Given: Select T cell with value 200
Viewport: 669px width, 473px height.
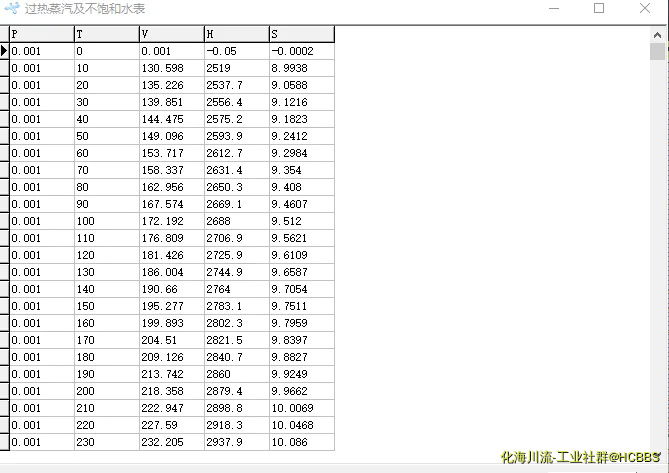Looking at the screenshot, I should [107, 391].
